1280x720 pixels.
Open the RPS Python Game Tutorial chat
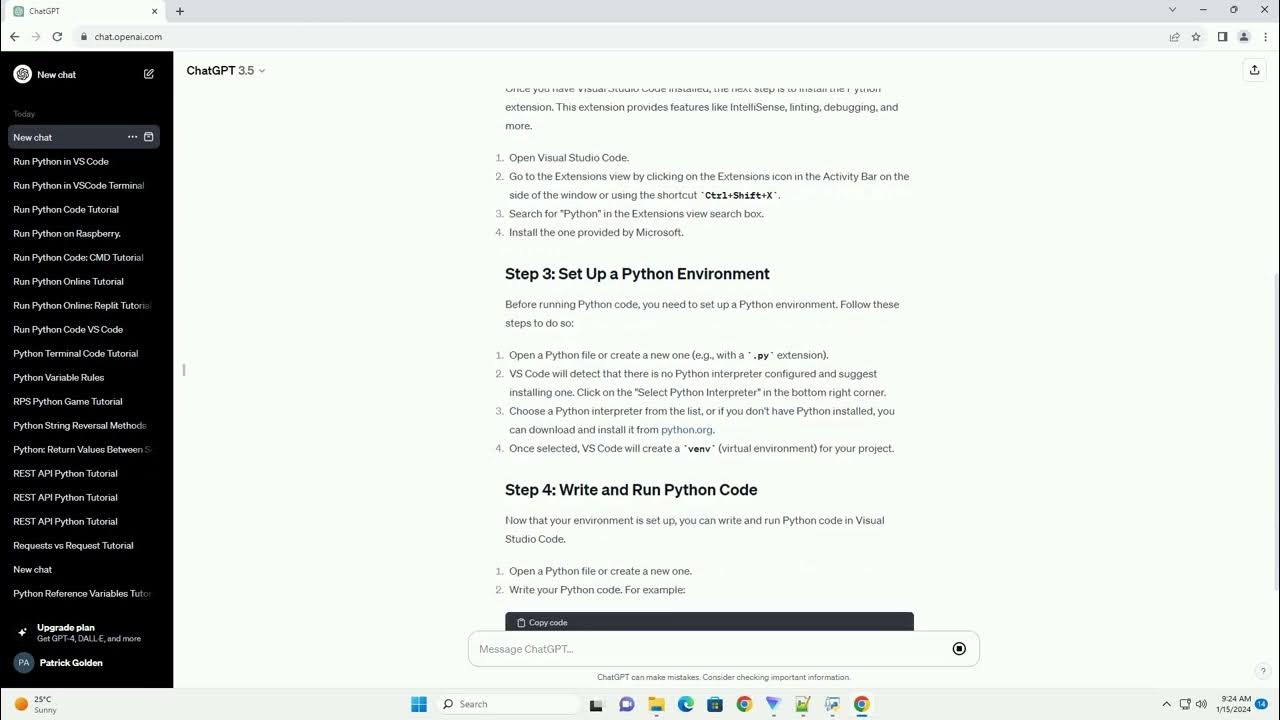(x=84, y=401)
